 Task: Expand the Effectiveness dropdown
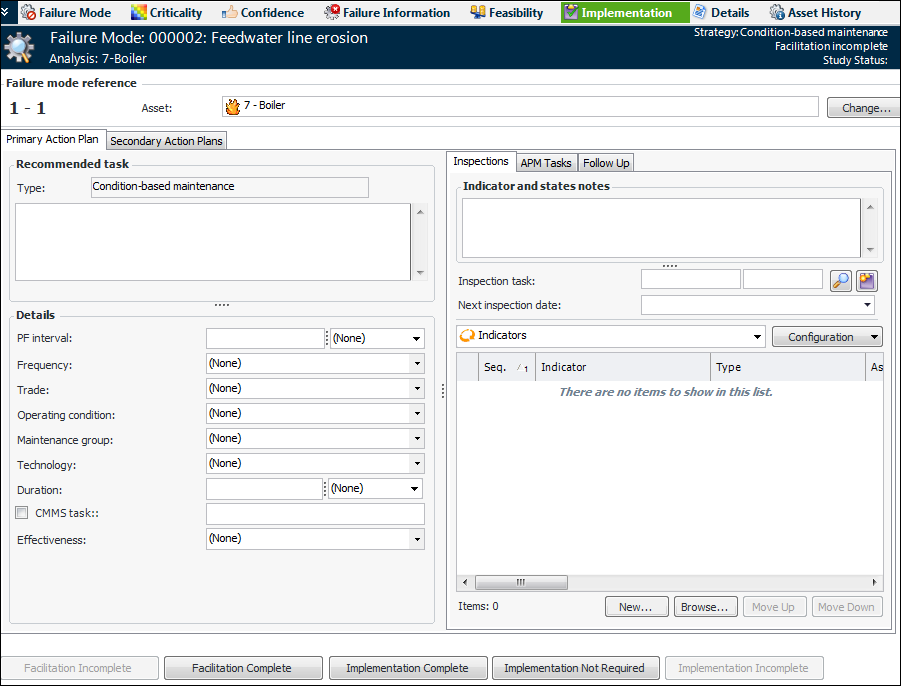pos(417,539)
